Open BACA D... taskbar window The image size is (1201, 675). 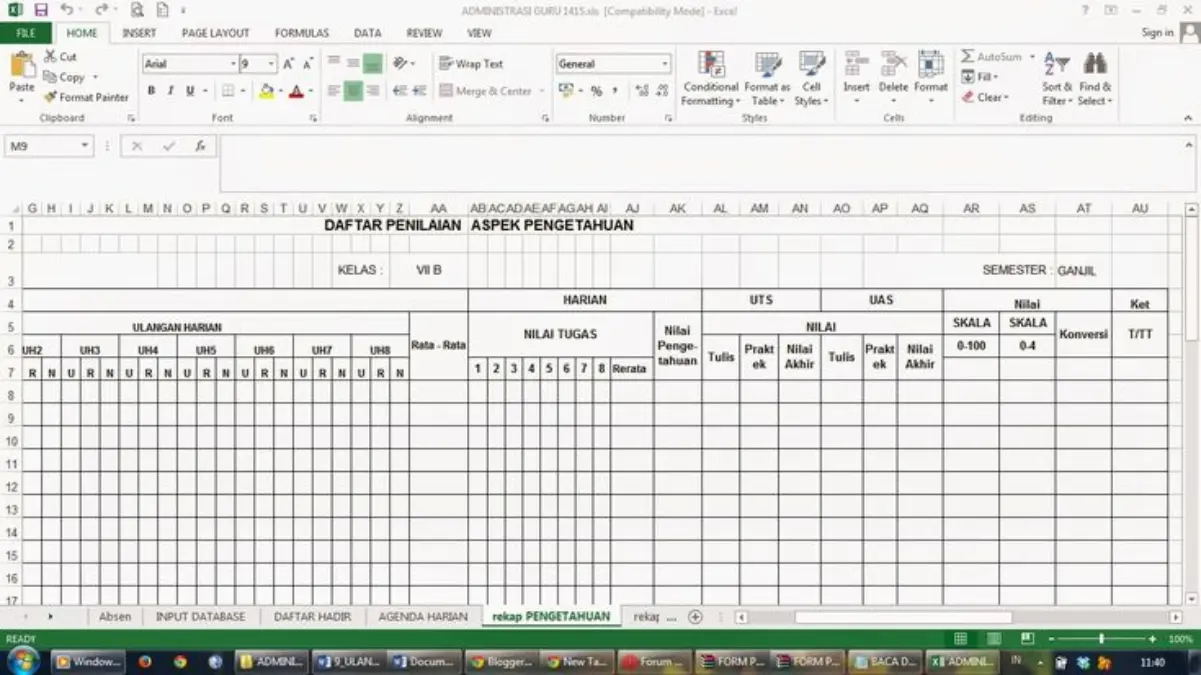[885, 661]
